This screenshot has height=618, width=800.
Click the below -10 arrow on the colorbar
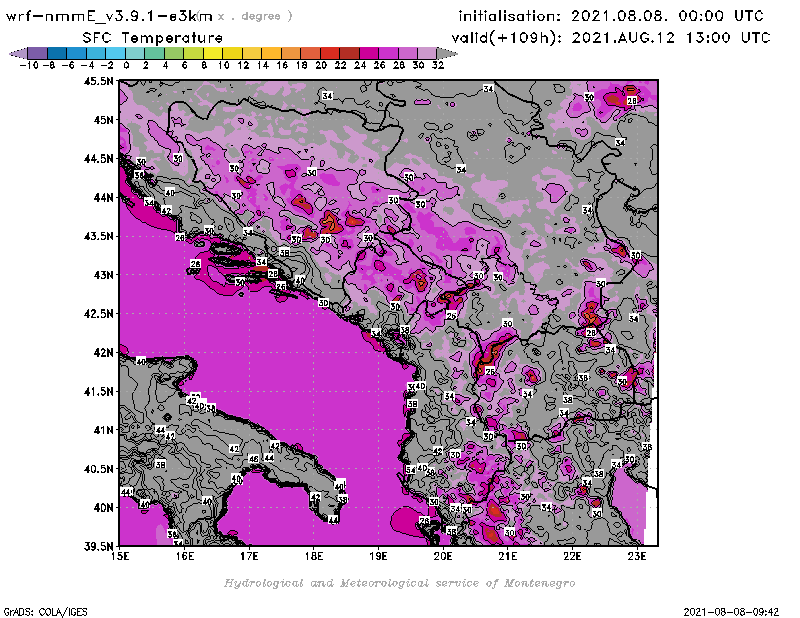coord(18,53)
